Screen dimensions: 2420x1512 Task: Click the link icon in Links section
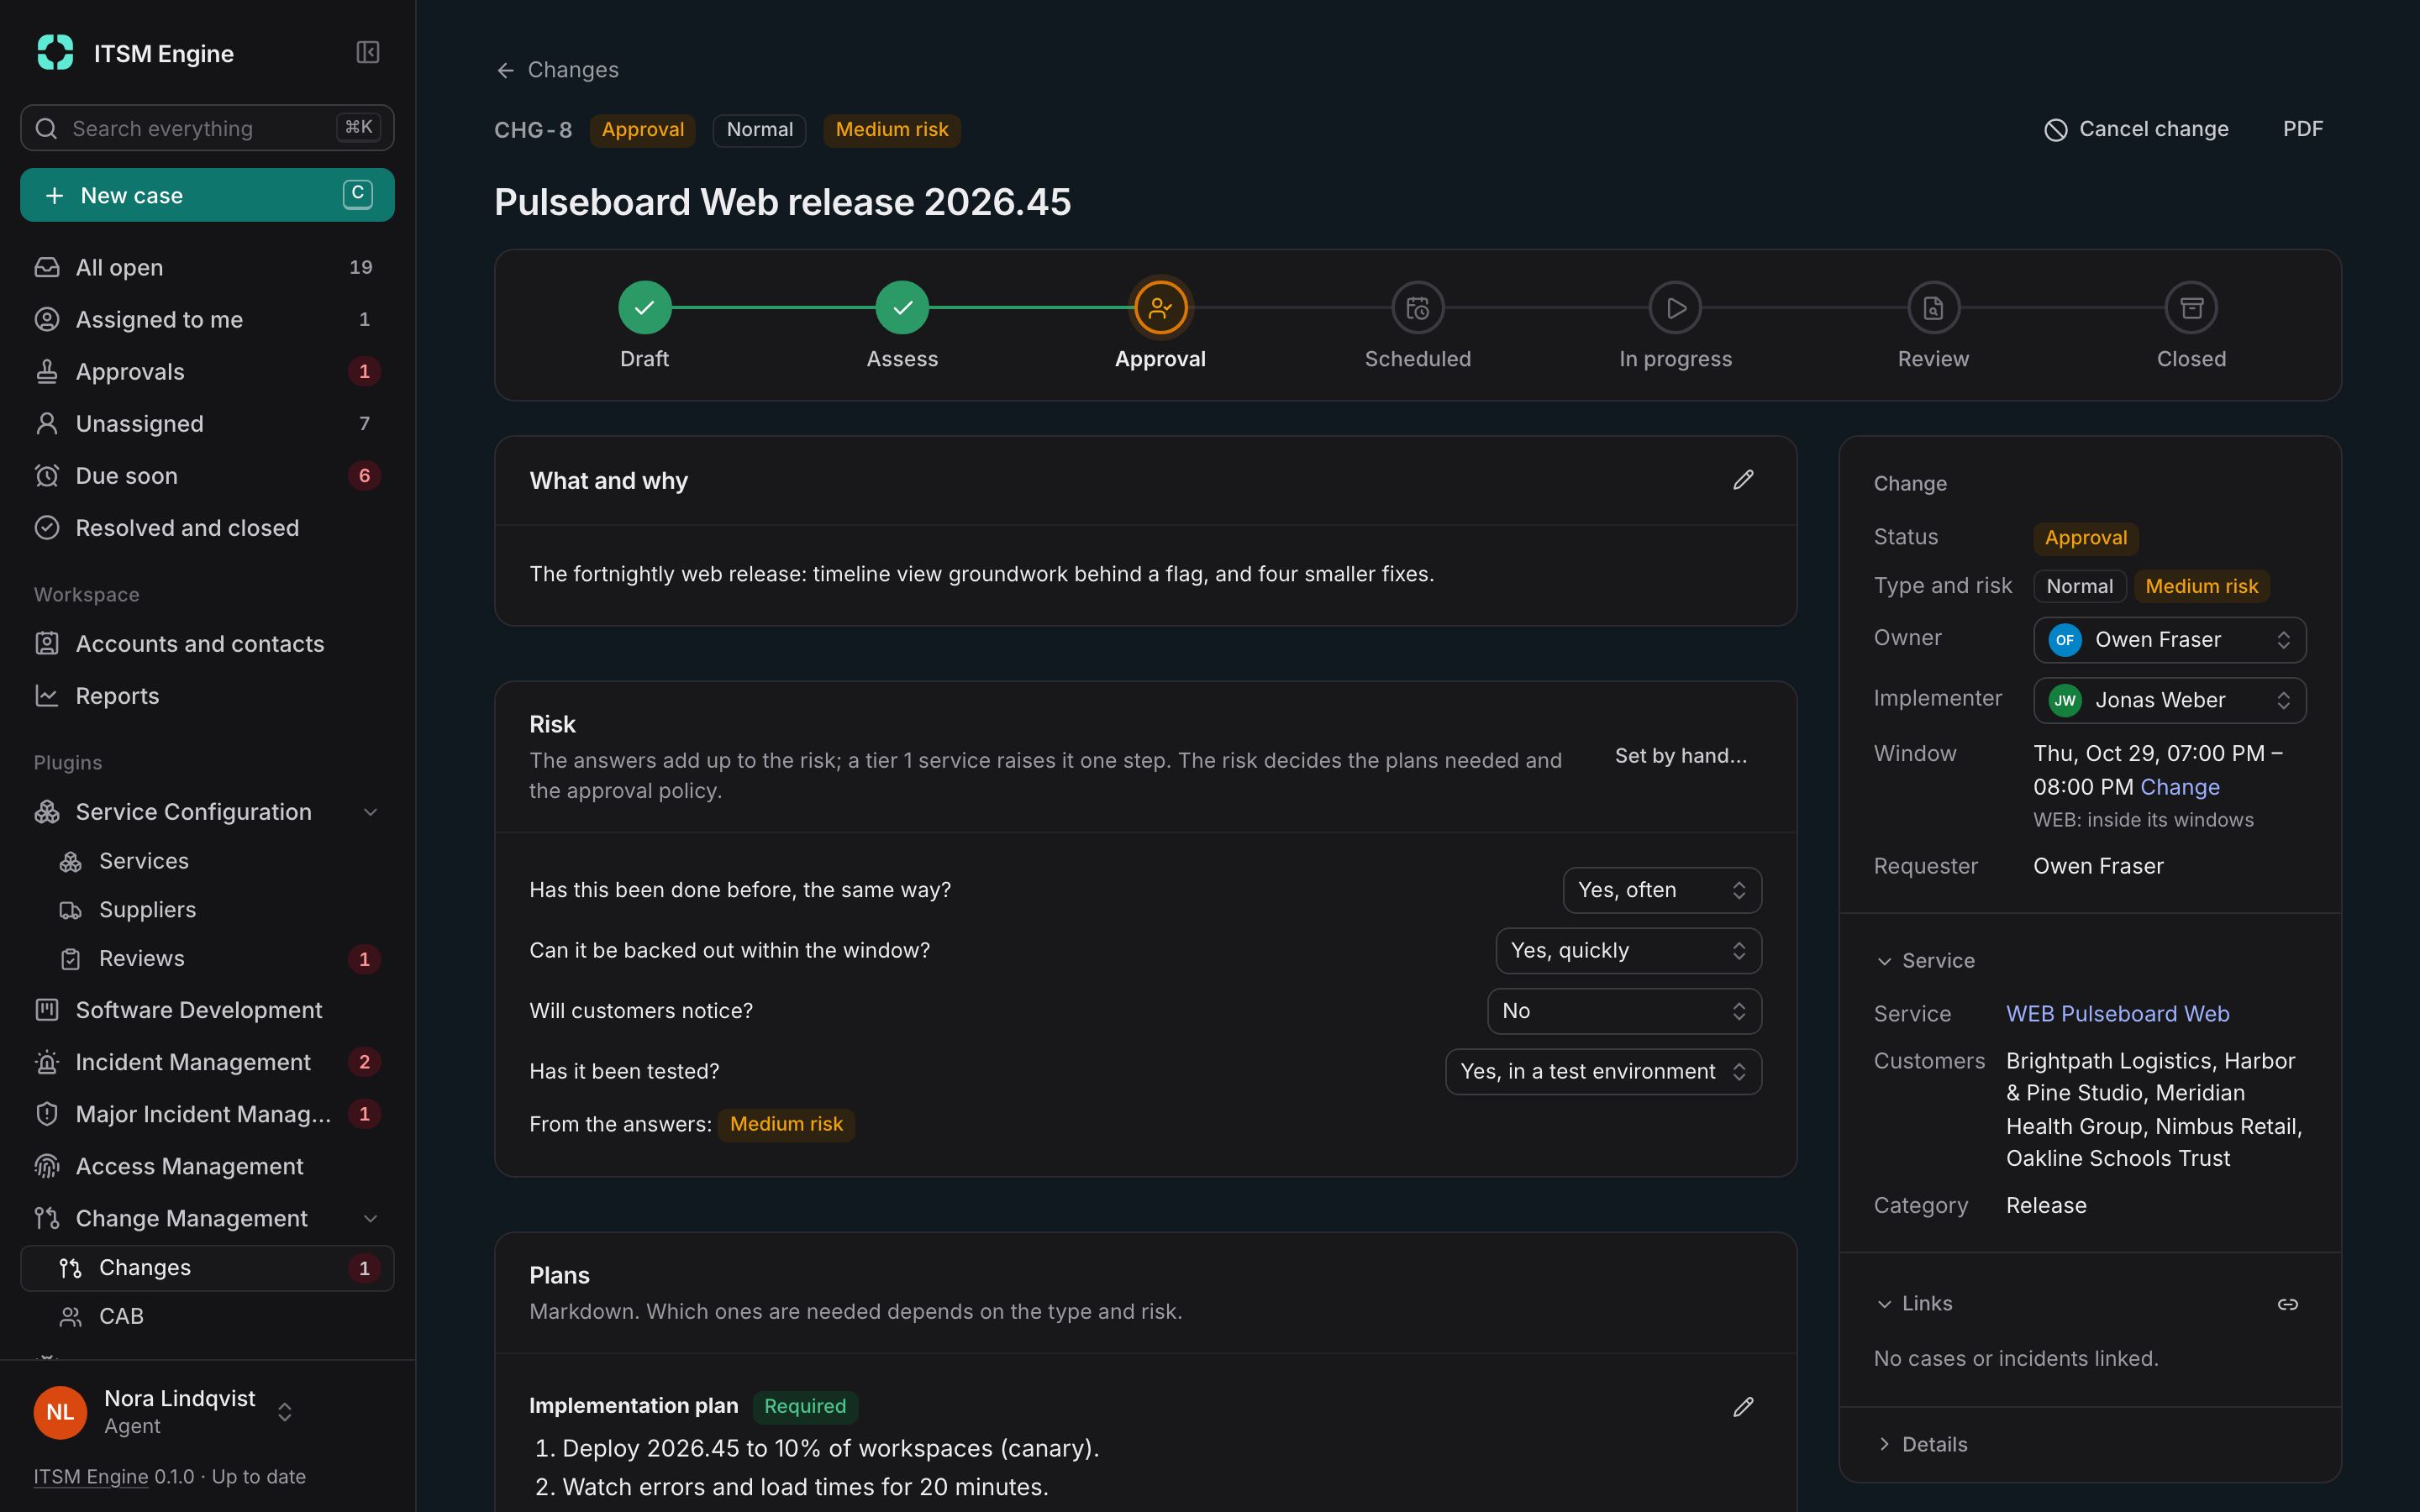2287,1304
